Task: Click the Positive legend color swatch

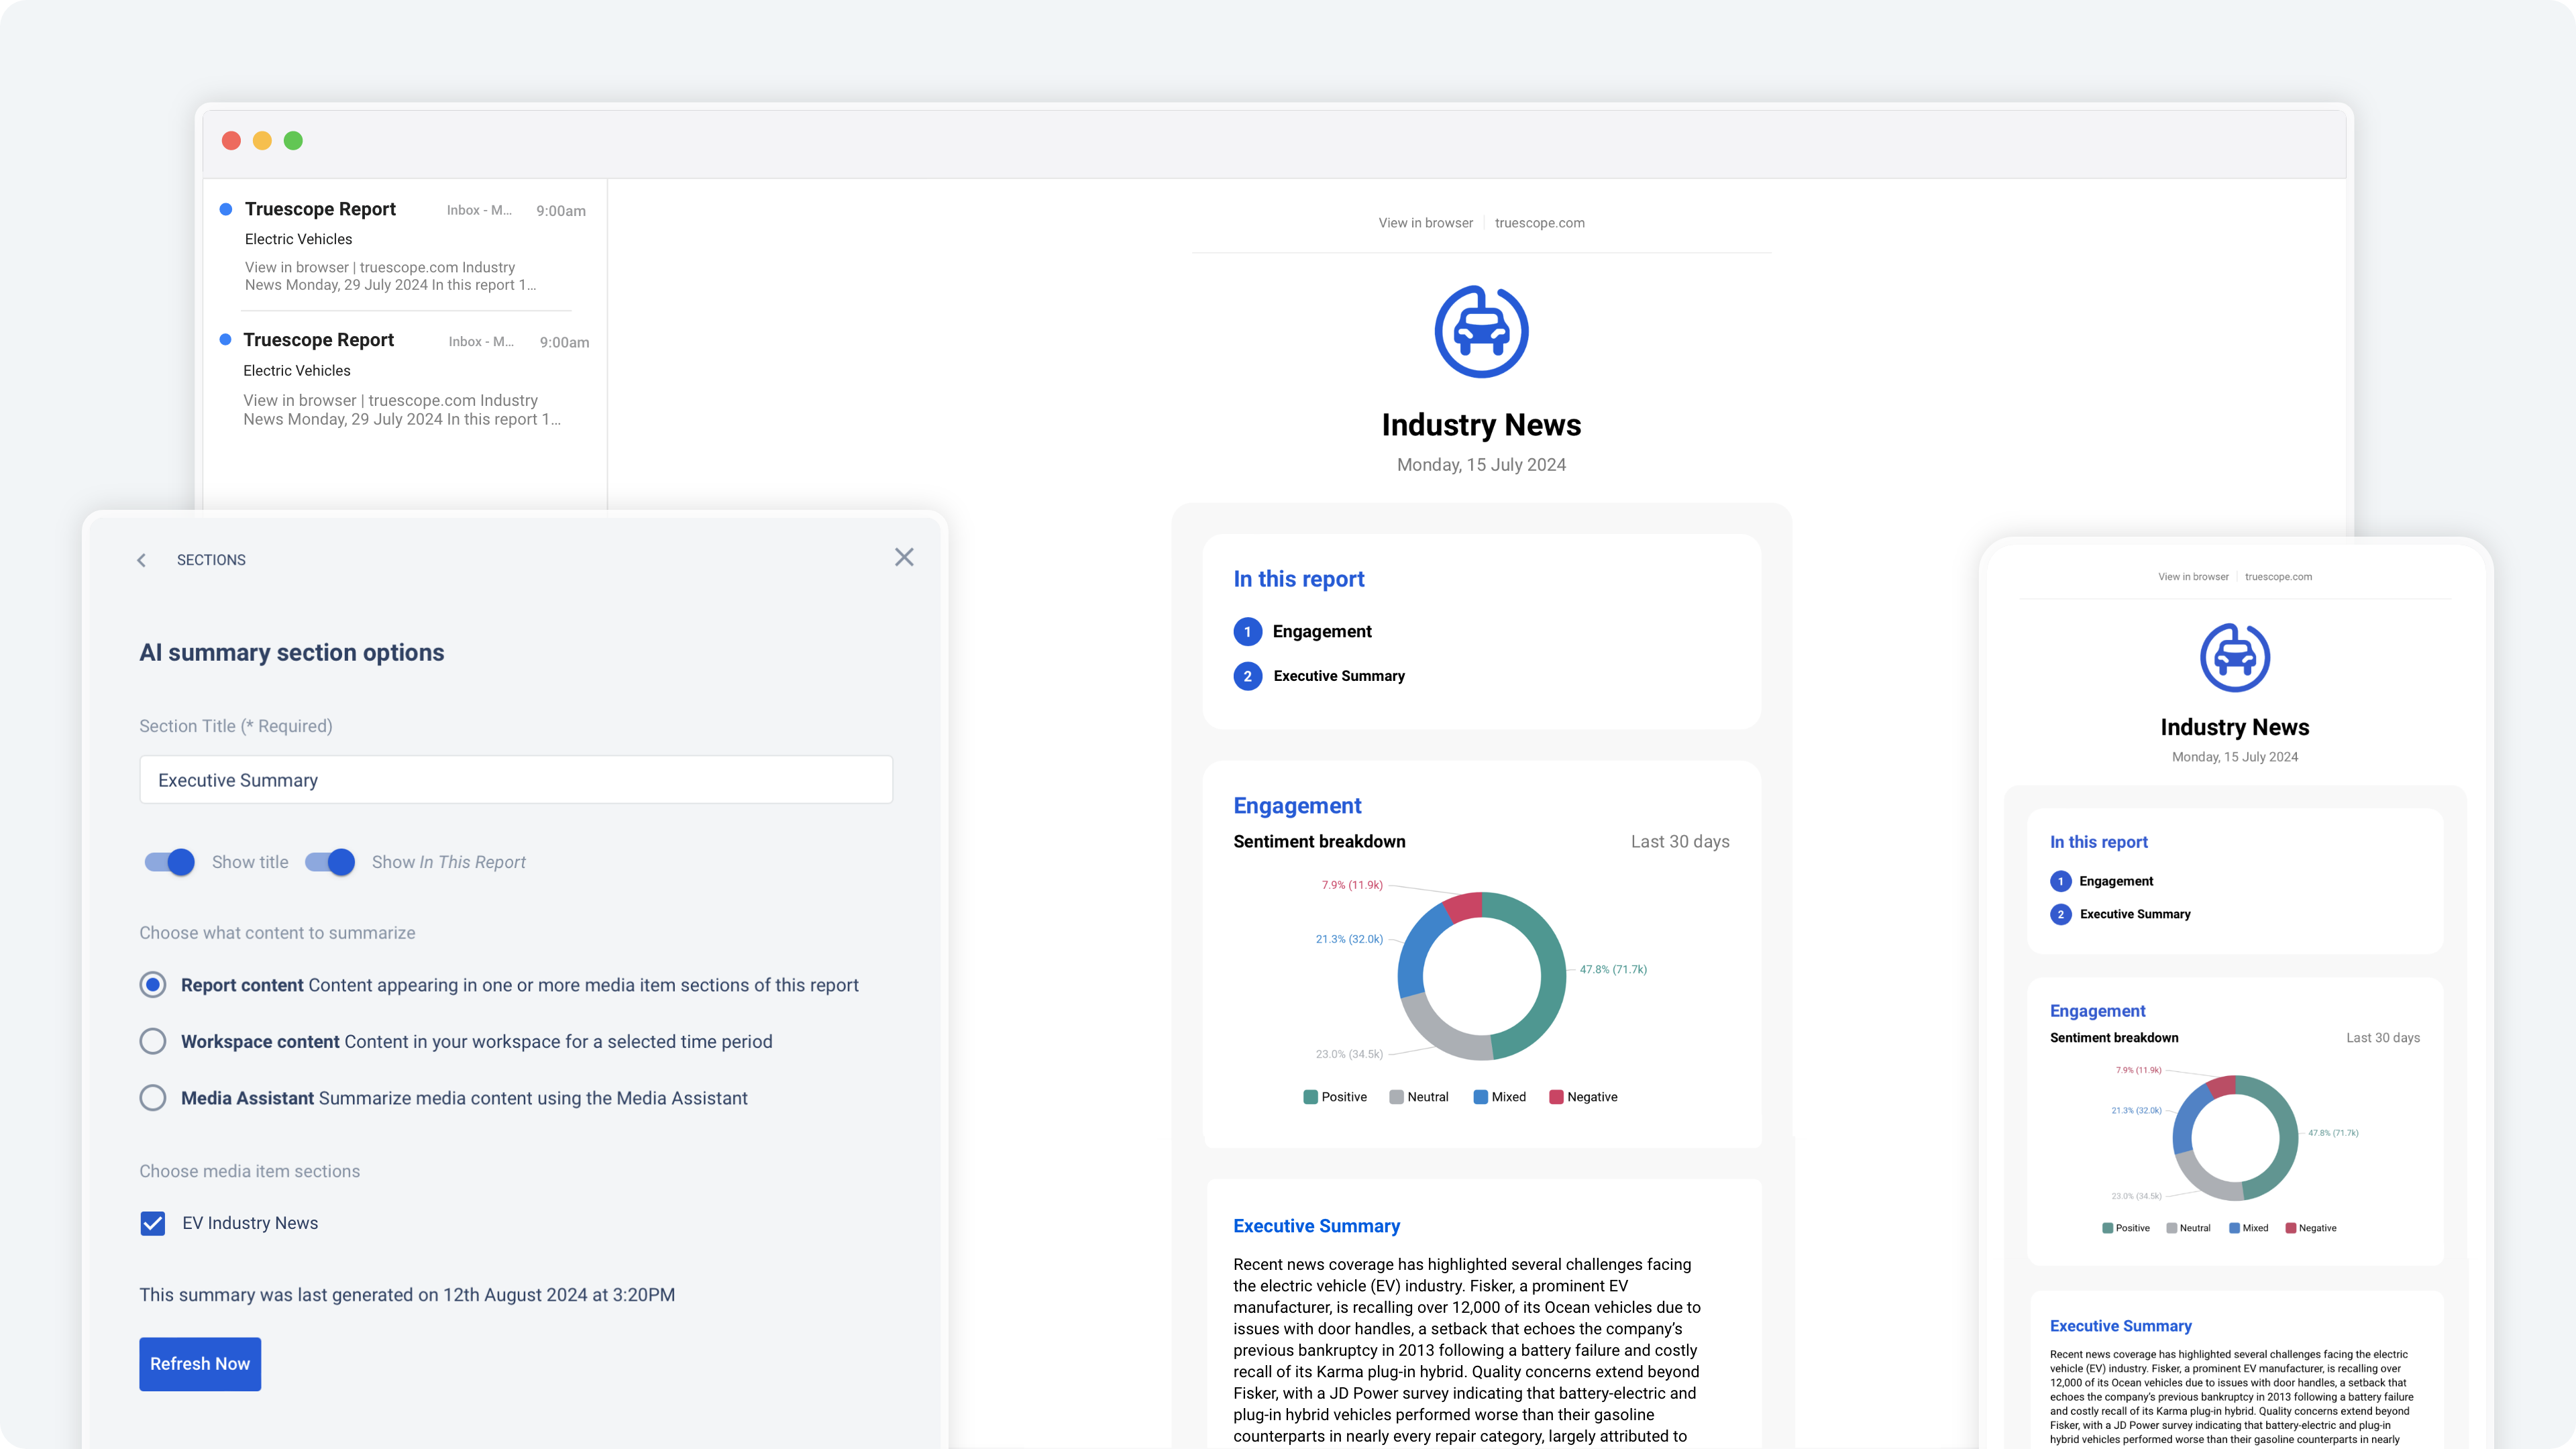Action: (x=1310, y=1097)
